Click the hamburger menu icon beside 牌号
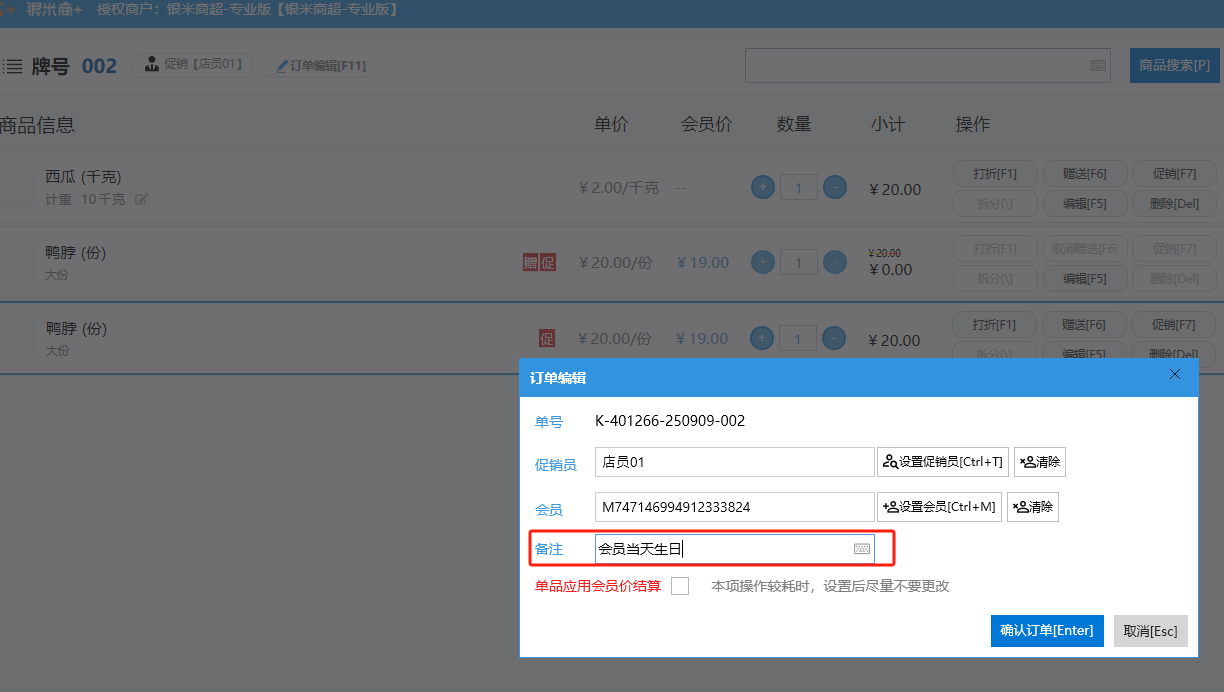Screen dimensions: 1224x692 coord(12,67)
